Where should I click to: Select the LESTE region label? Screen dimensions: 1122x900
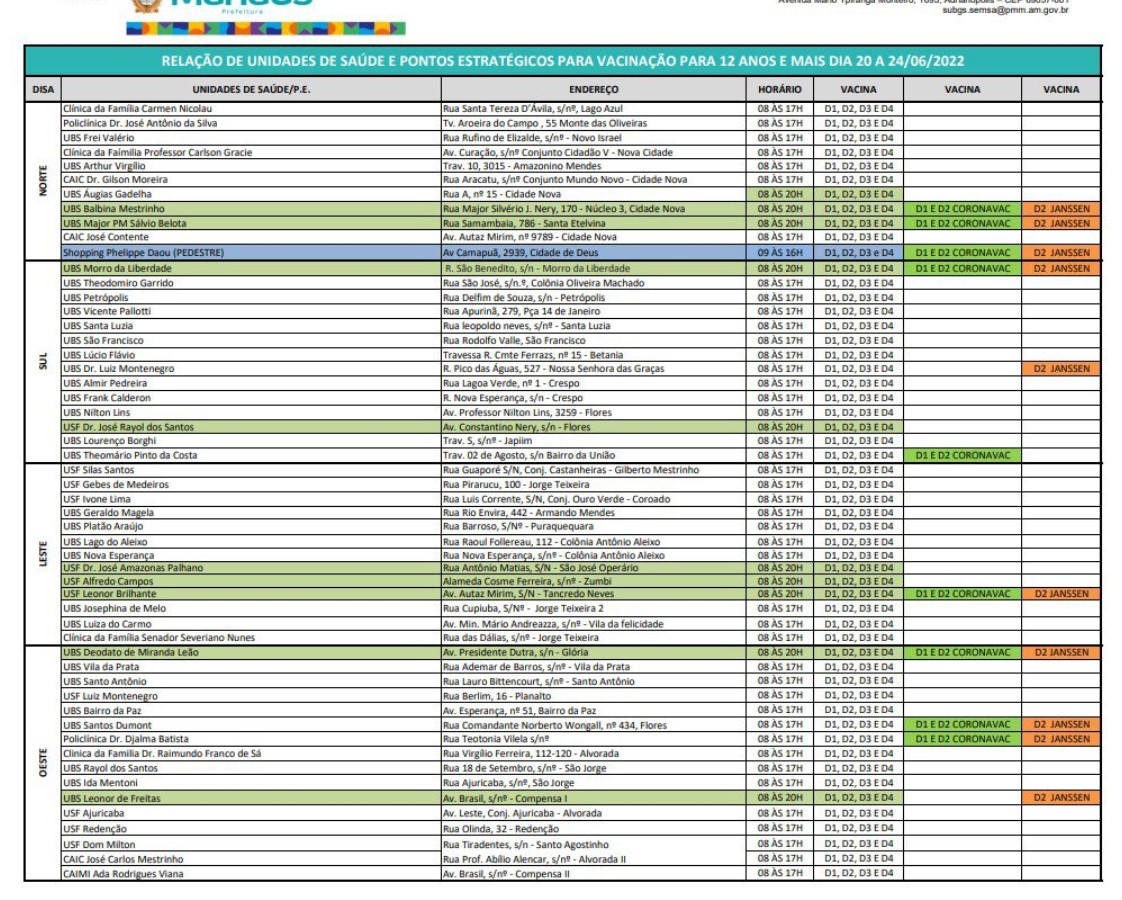[x=43, y=550]
